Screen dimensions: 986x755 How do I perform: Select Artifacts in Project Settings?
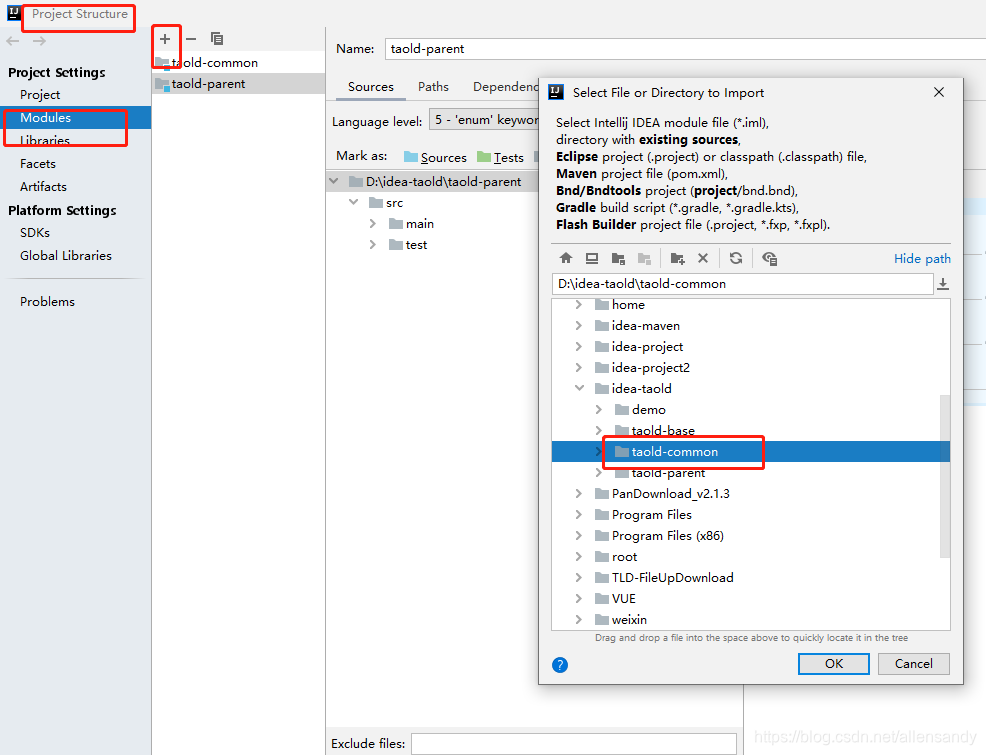[43, 187]
